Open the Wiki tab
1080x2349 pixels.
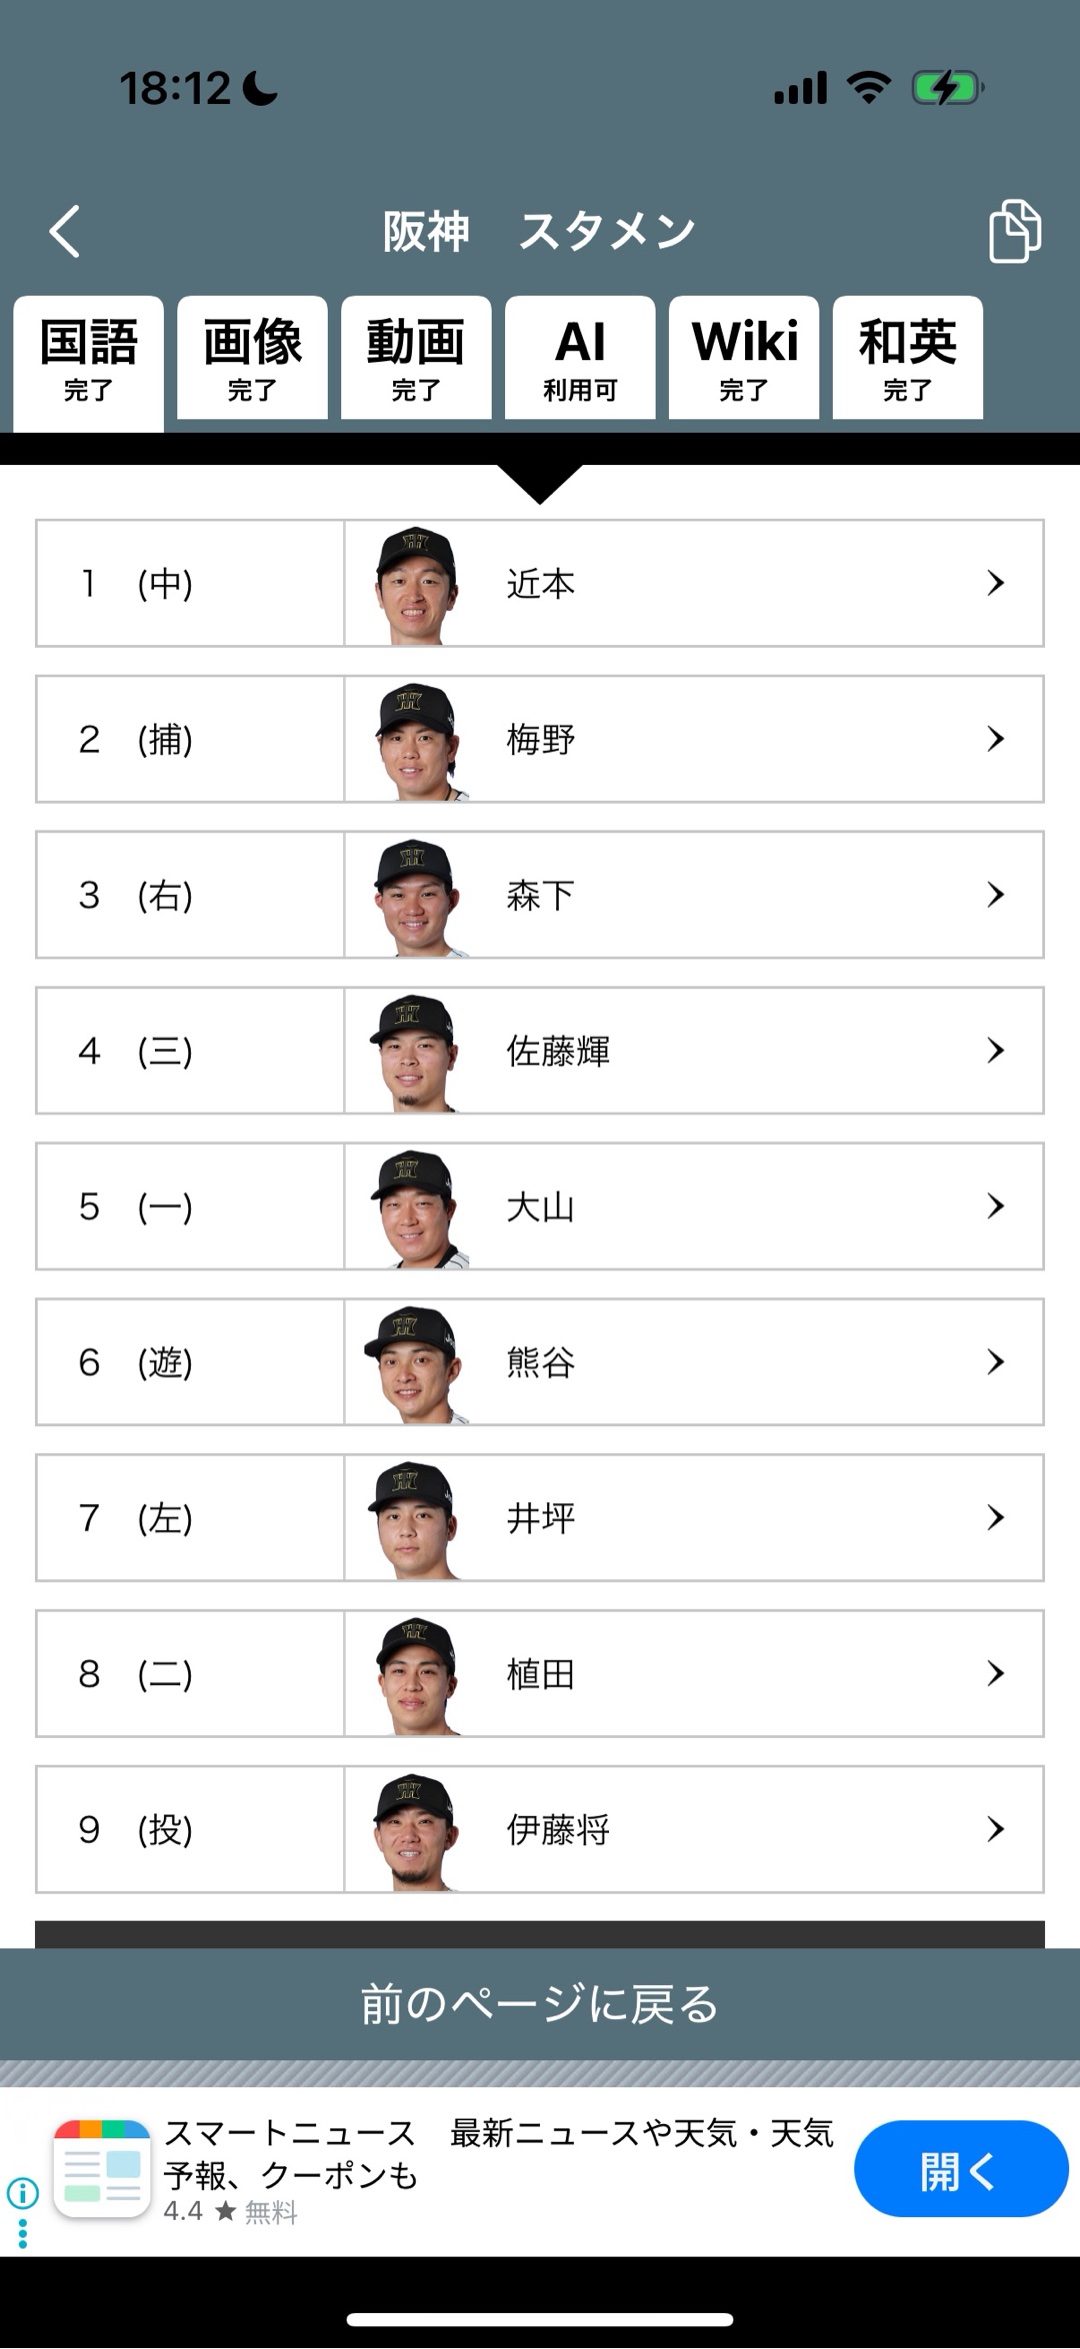(x=744, y=358)
